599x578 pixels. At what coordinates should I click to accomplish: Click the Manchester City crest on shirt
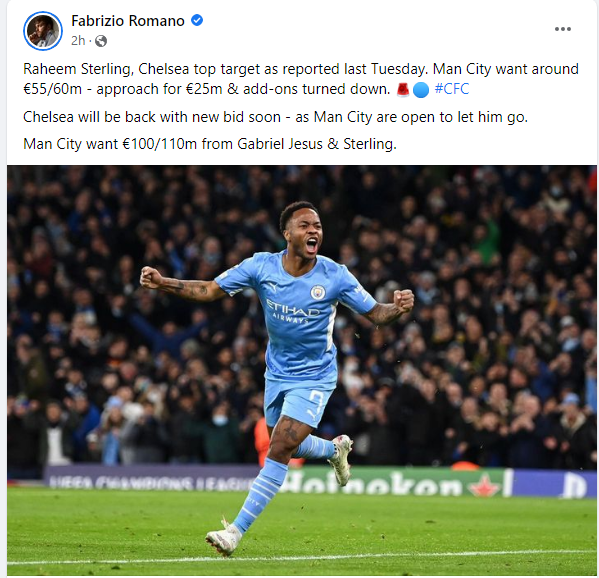point(317,292)
